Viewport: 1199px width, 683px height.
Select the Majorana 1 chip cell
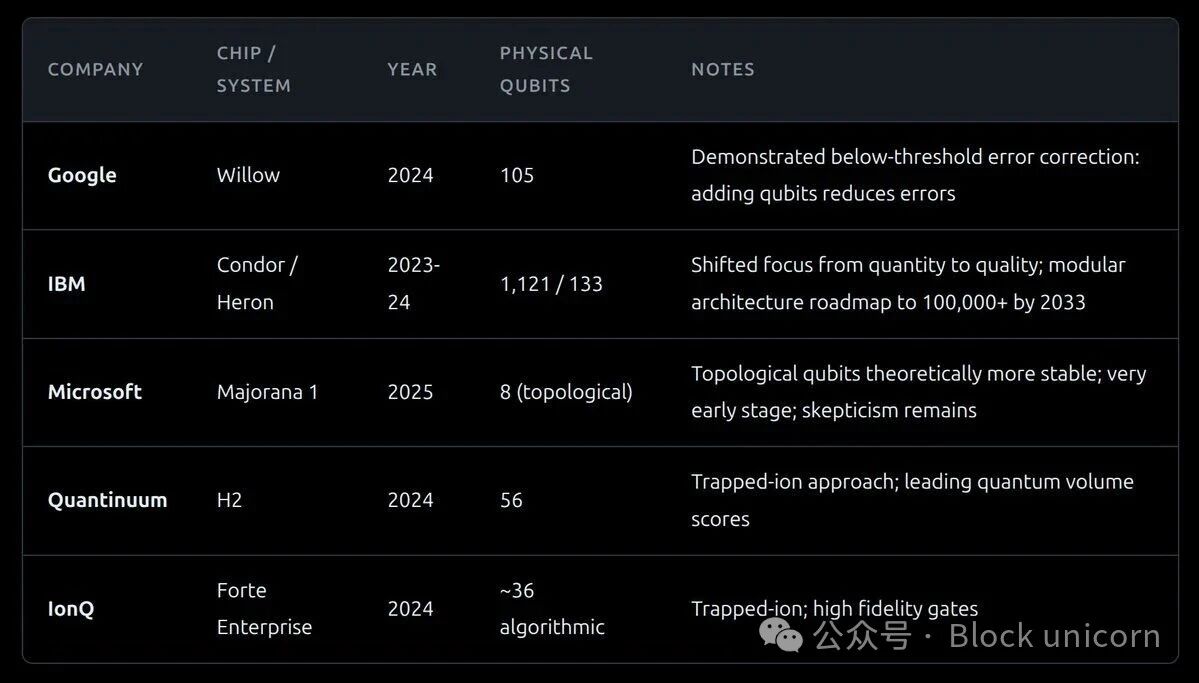pos(267,392)
